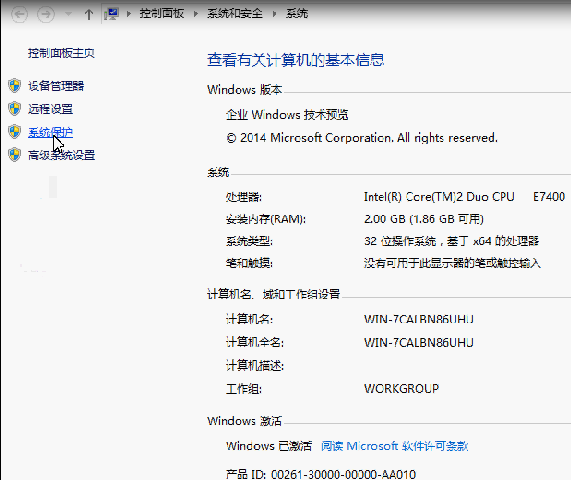This screenshot has height=480, width=571.
Task: Click shield icon beside 设备管理器
Action: pos(15,86)
